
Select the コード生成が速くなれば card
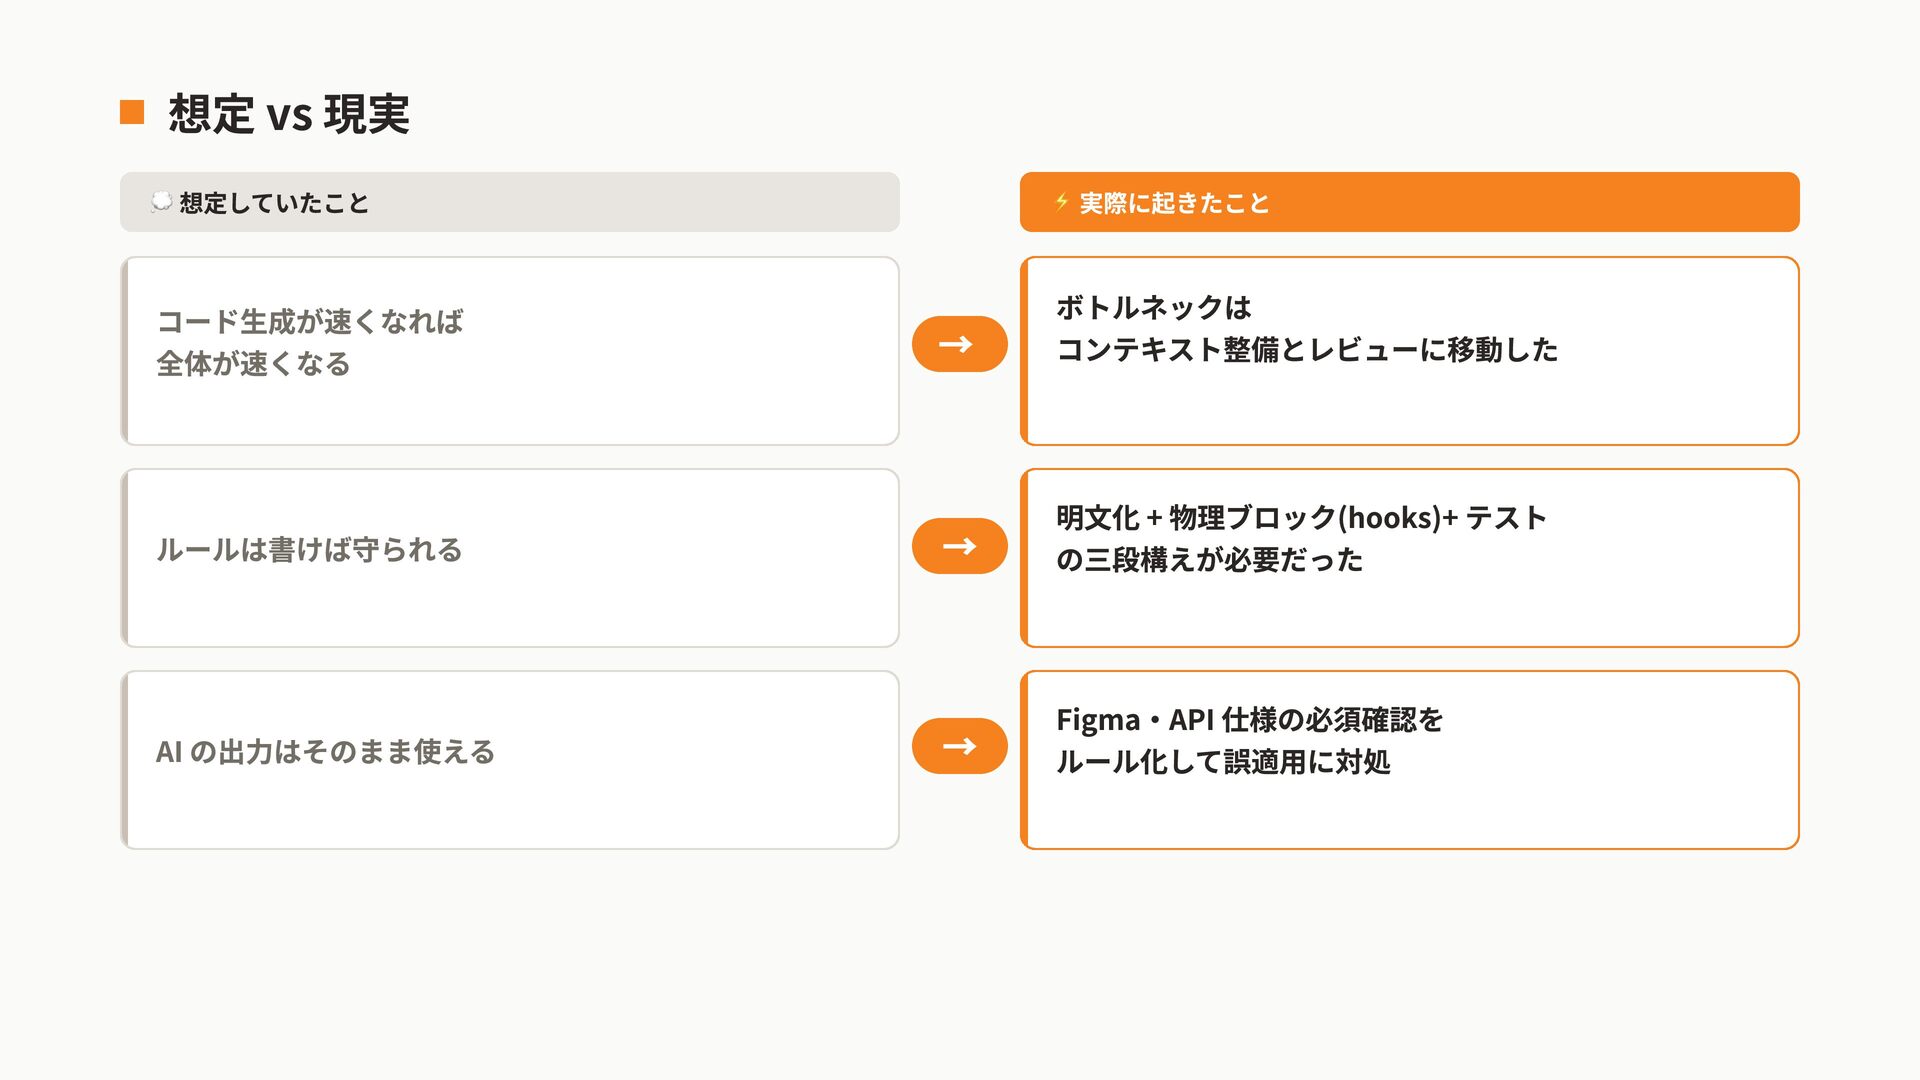tap(510, 351)
